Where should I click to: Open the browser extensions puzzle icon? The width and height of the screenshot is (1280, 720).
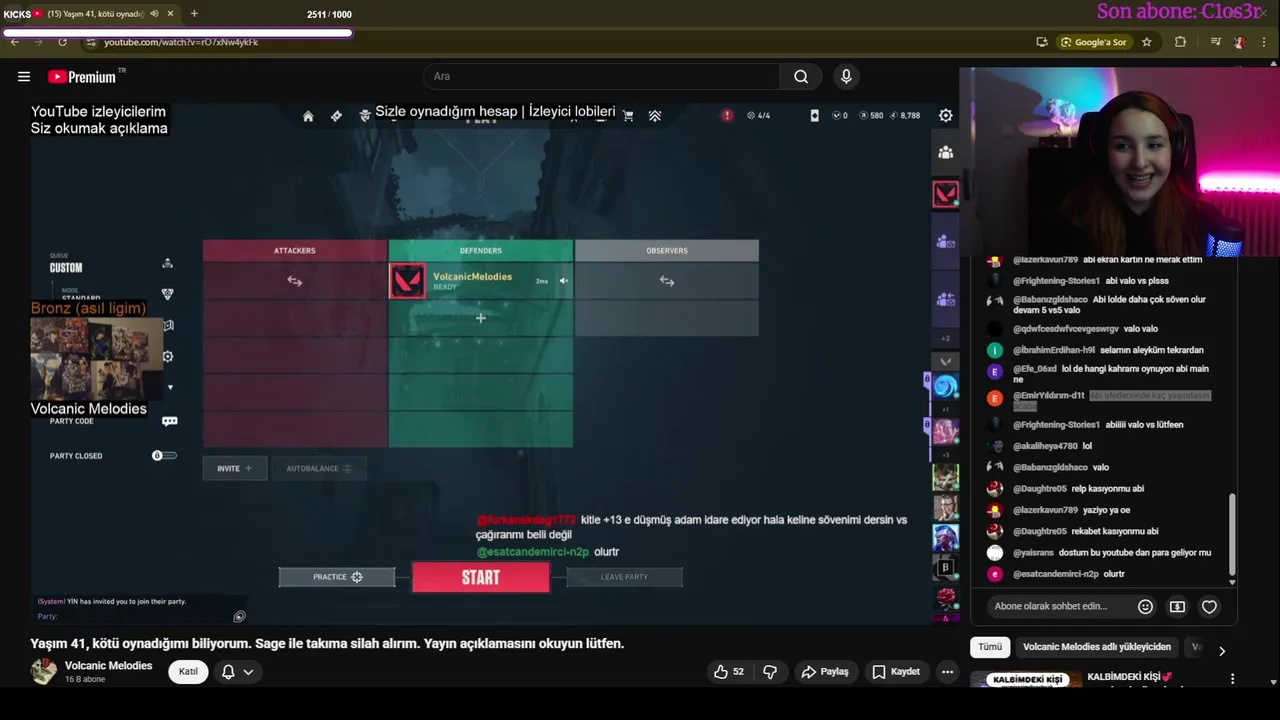1180,42
